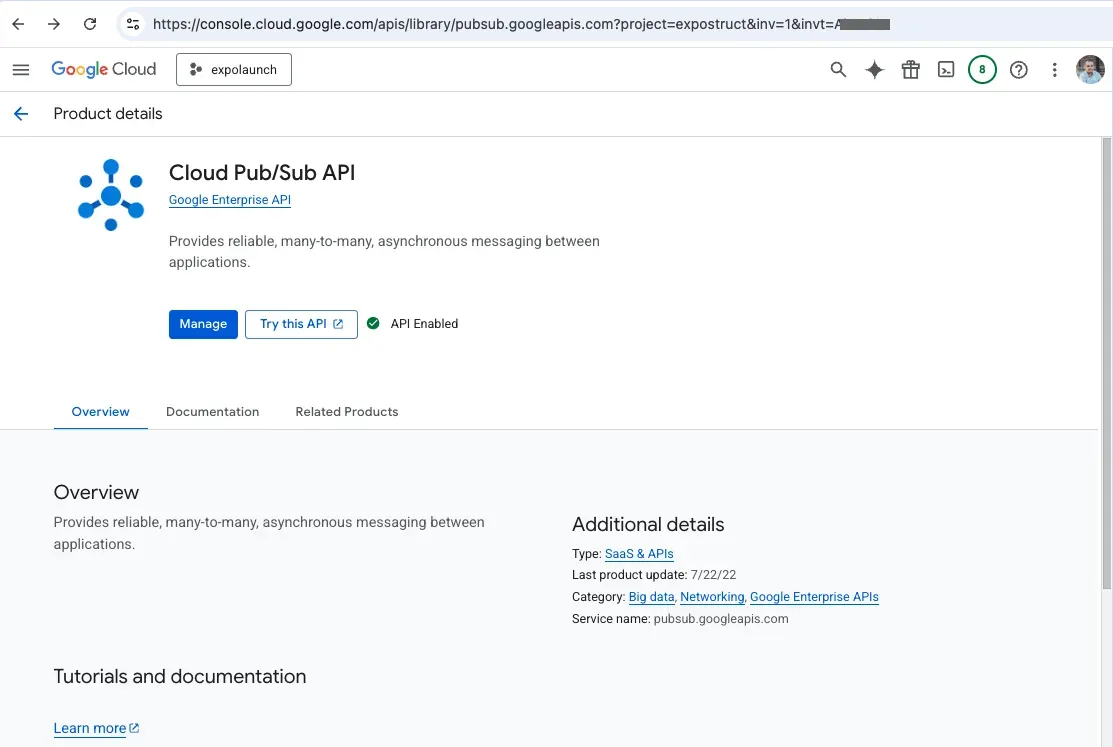Image resolution: width=1113 pixels, height=747 pixels.
Task: Click the user account avatar
Action: click(x=1090, y=70)
